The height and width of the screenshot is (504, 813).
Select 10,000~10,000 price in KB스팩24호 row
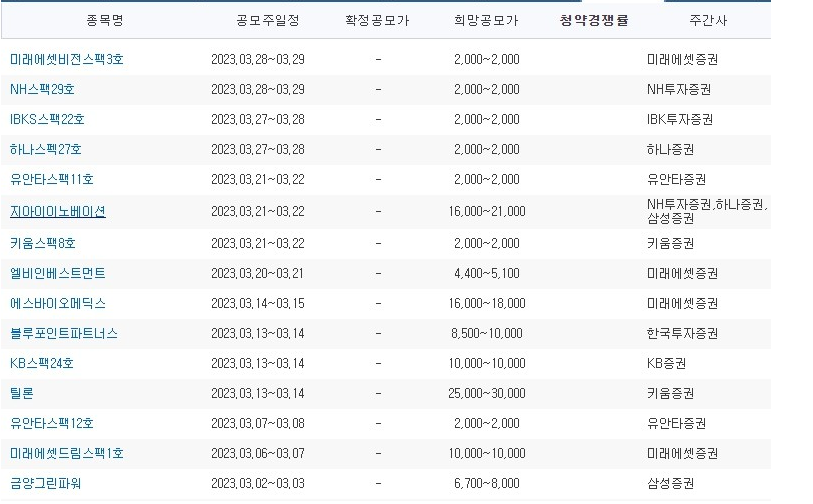487,364
